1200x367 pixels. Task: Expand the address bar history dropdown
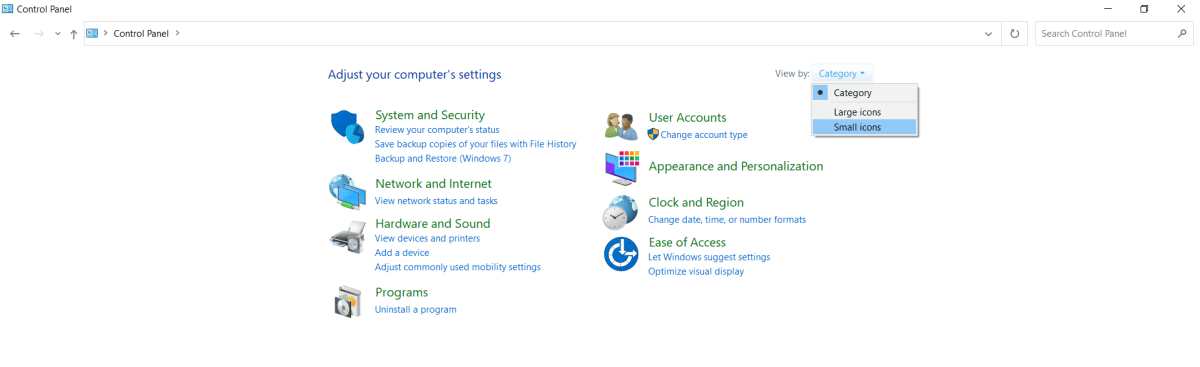989,33
